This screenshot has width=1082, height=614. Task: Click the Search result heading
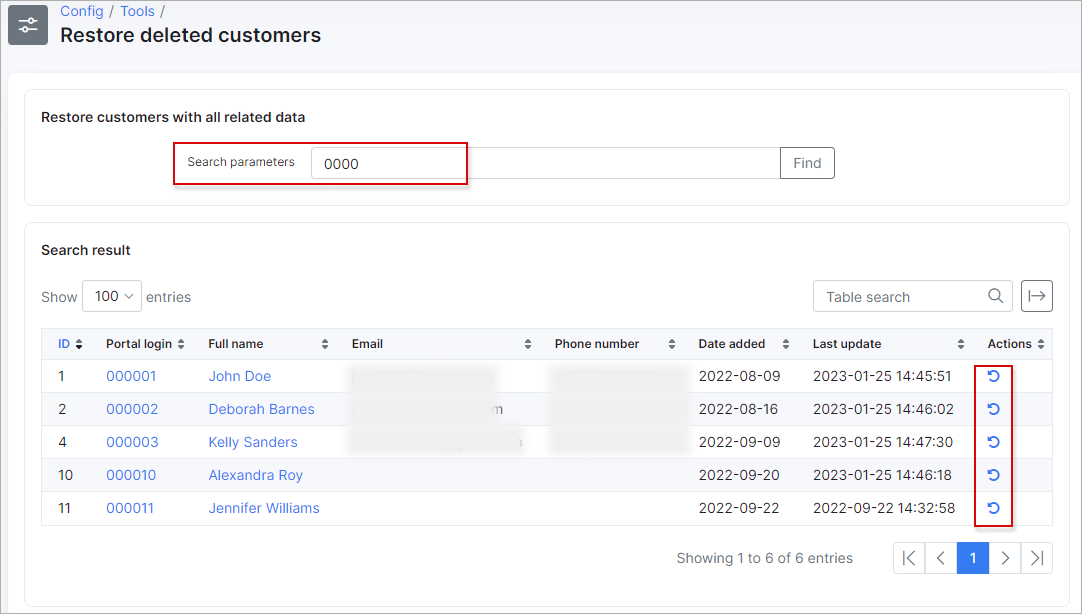coord(86,250)
